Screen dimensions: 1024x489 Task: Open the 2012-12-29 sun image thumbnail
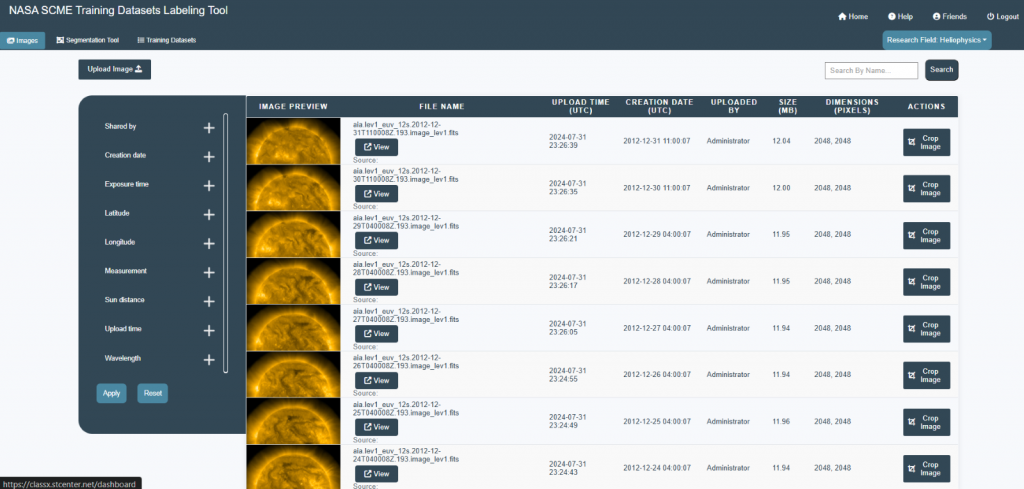pos(293,235)
